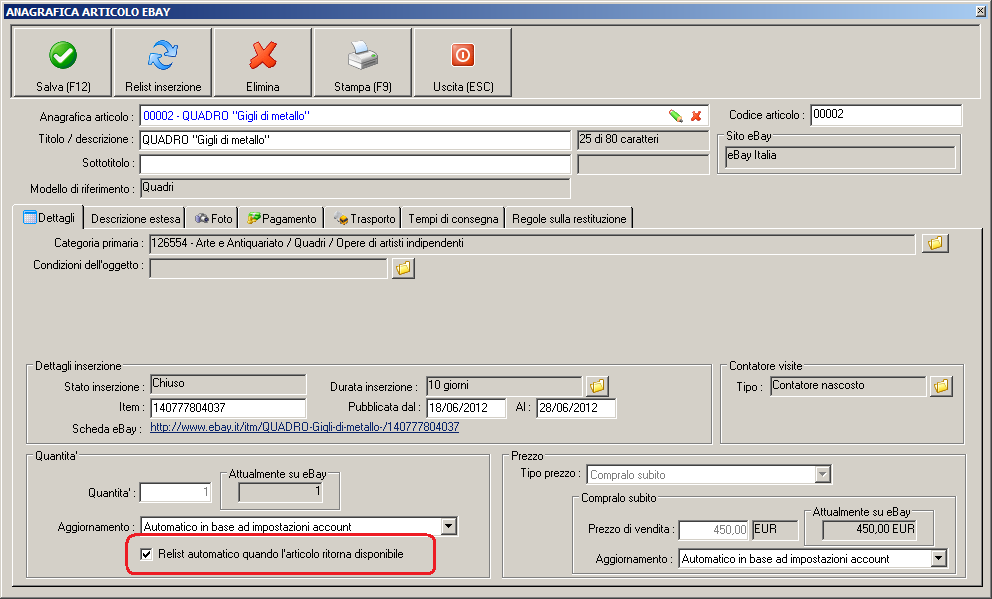Click the Uscita (ESC) exit button
Viewport: 992px width, 599px height.
point(462,62)
